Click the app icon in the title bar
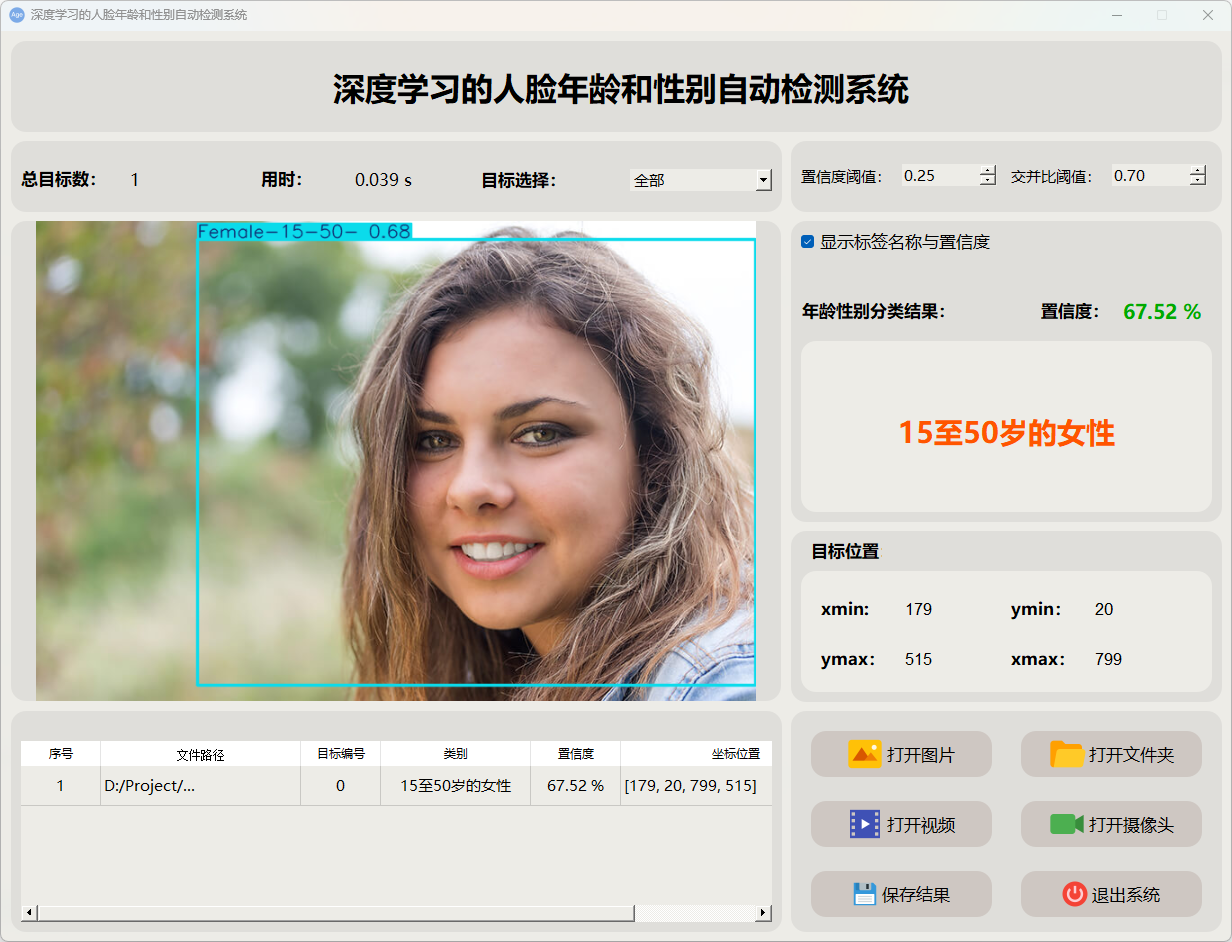This screenshot has width=1232, height=942. [16, 15]
